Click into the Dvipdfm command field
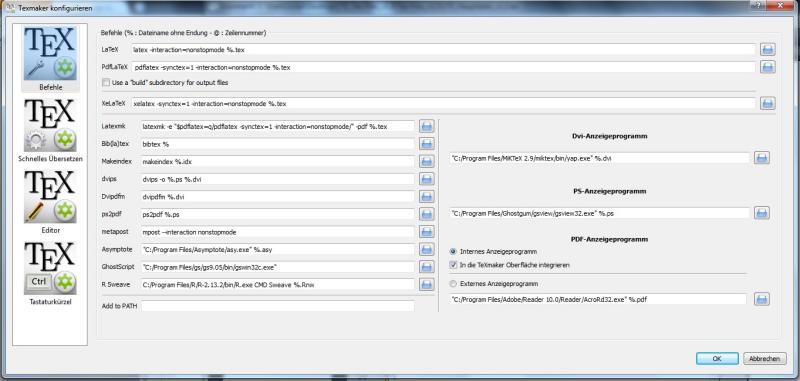 click(278, 196)
